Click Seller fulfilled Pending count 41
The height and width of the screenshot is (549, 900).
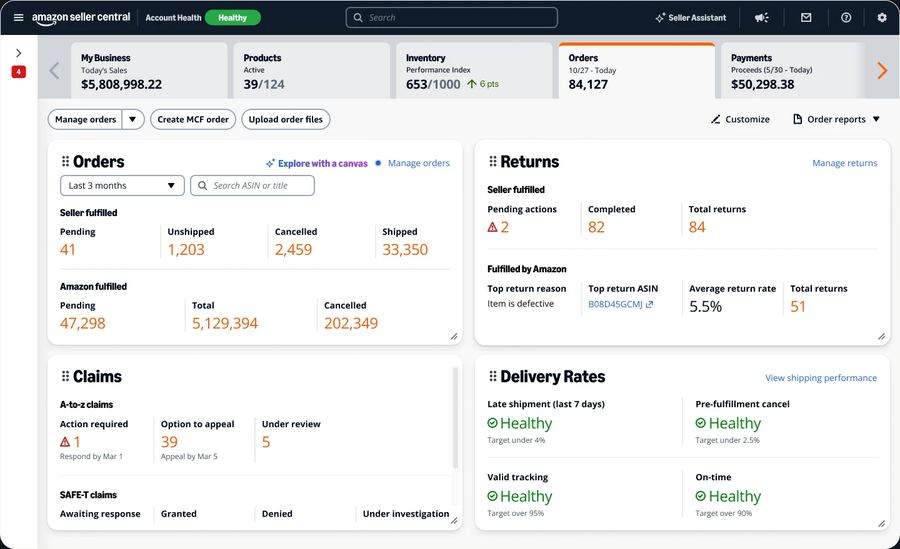pos(68,250)
